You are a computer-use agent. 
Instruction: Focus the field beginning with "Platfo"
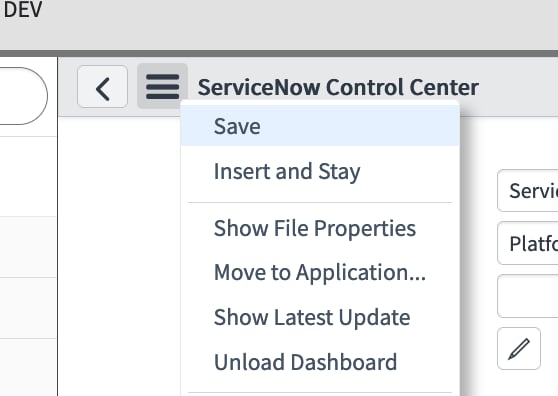click(x=528, y=243)
